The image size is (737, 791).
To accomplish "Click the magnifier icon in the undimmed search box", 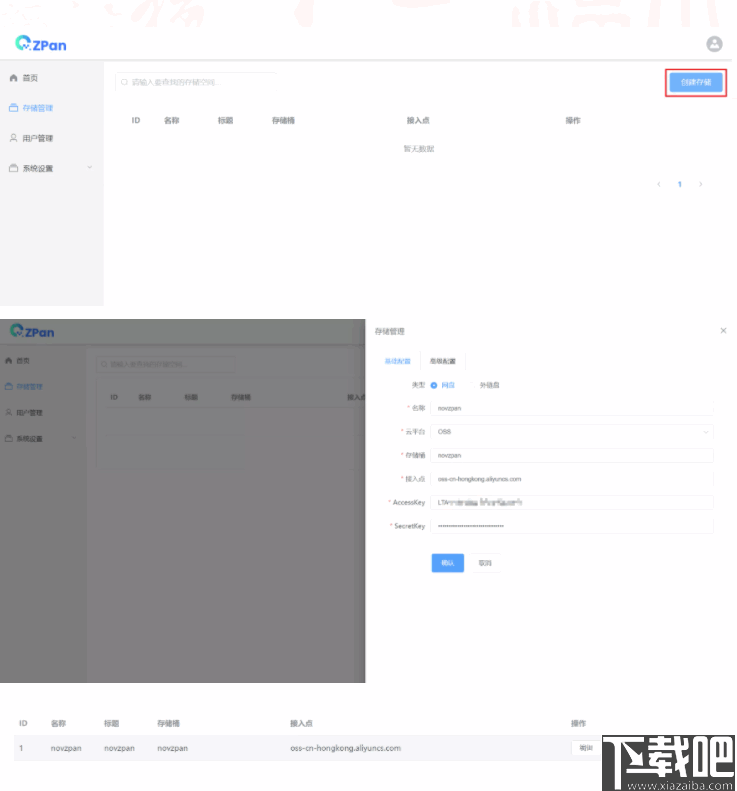I will click(x=124, y=82).
